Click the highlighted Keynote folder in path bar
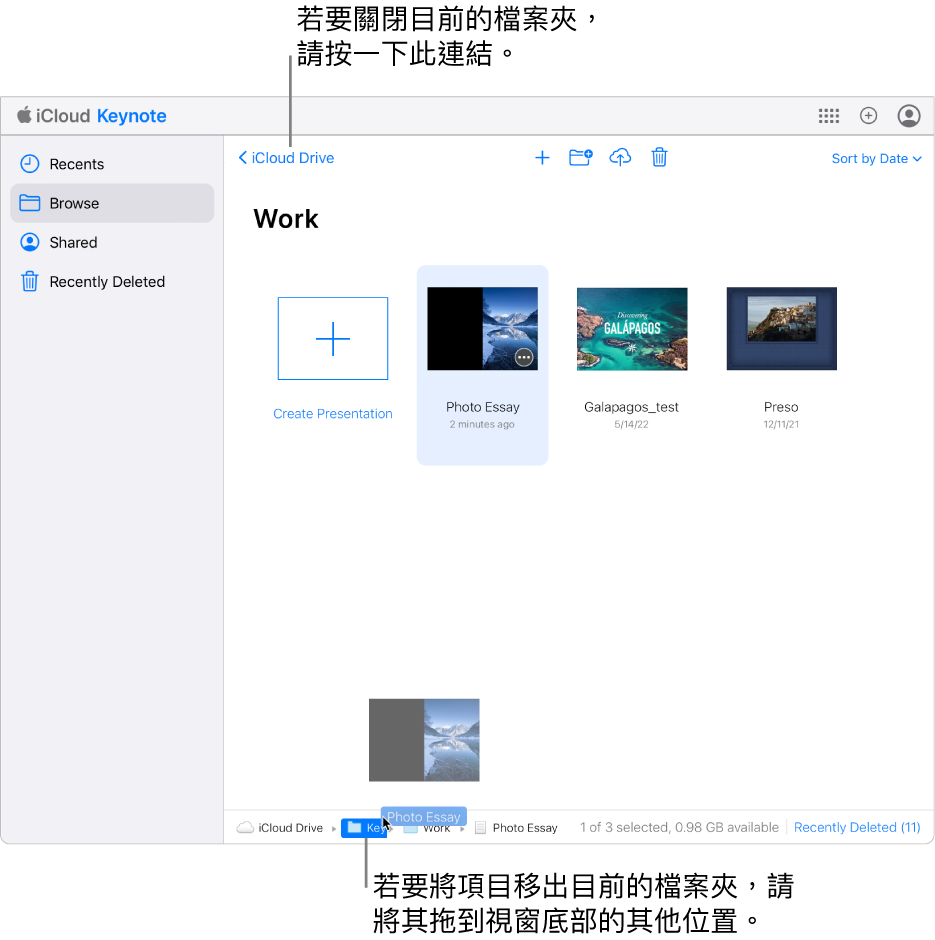Viewport: 935px width, 940px height. [364, 828]
